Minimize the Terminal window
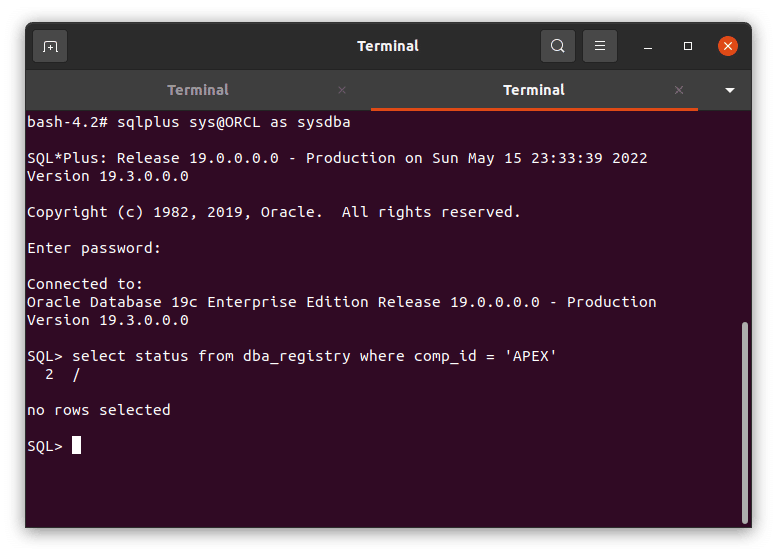The image size is (777, 556). click(x=648, y=46)
